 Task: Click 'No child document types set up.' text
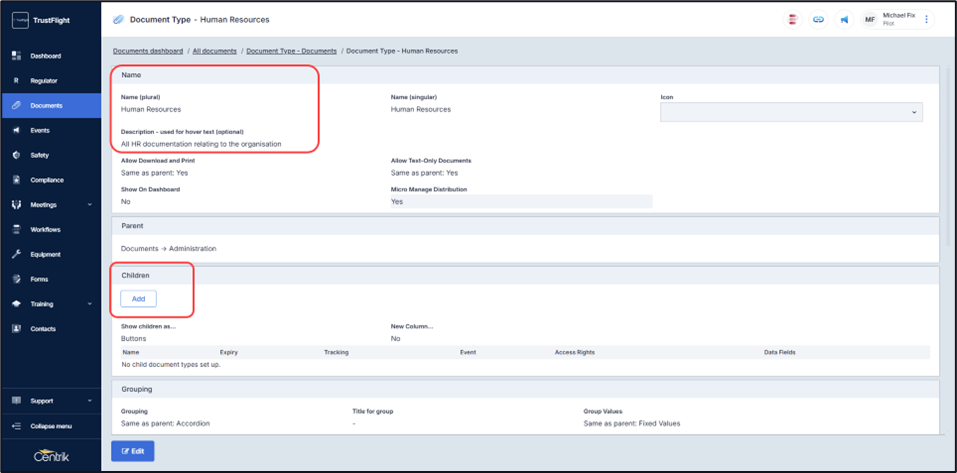(x=171, y=364)
